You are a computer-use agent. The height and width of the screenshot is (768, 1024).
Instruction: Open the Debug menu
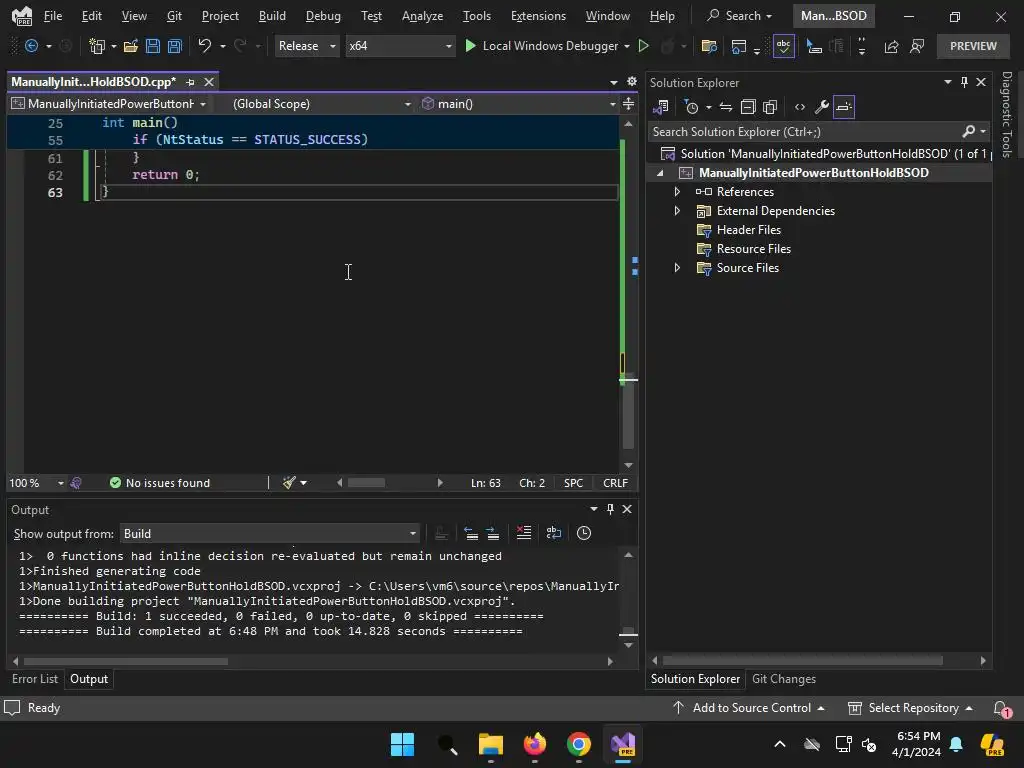323,16
